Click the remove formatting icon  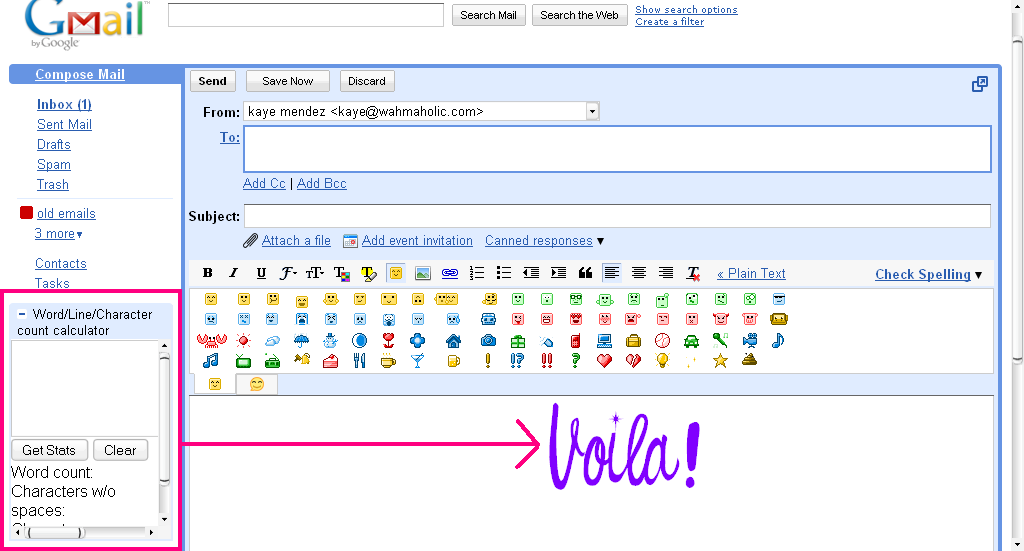click(x=694, y=273)
